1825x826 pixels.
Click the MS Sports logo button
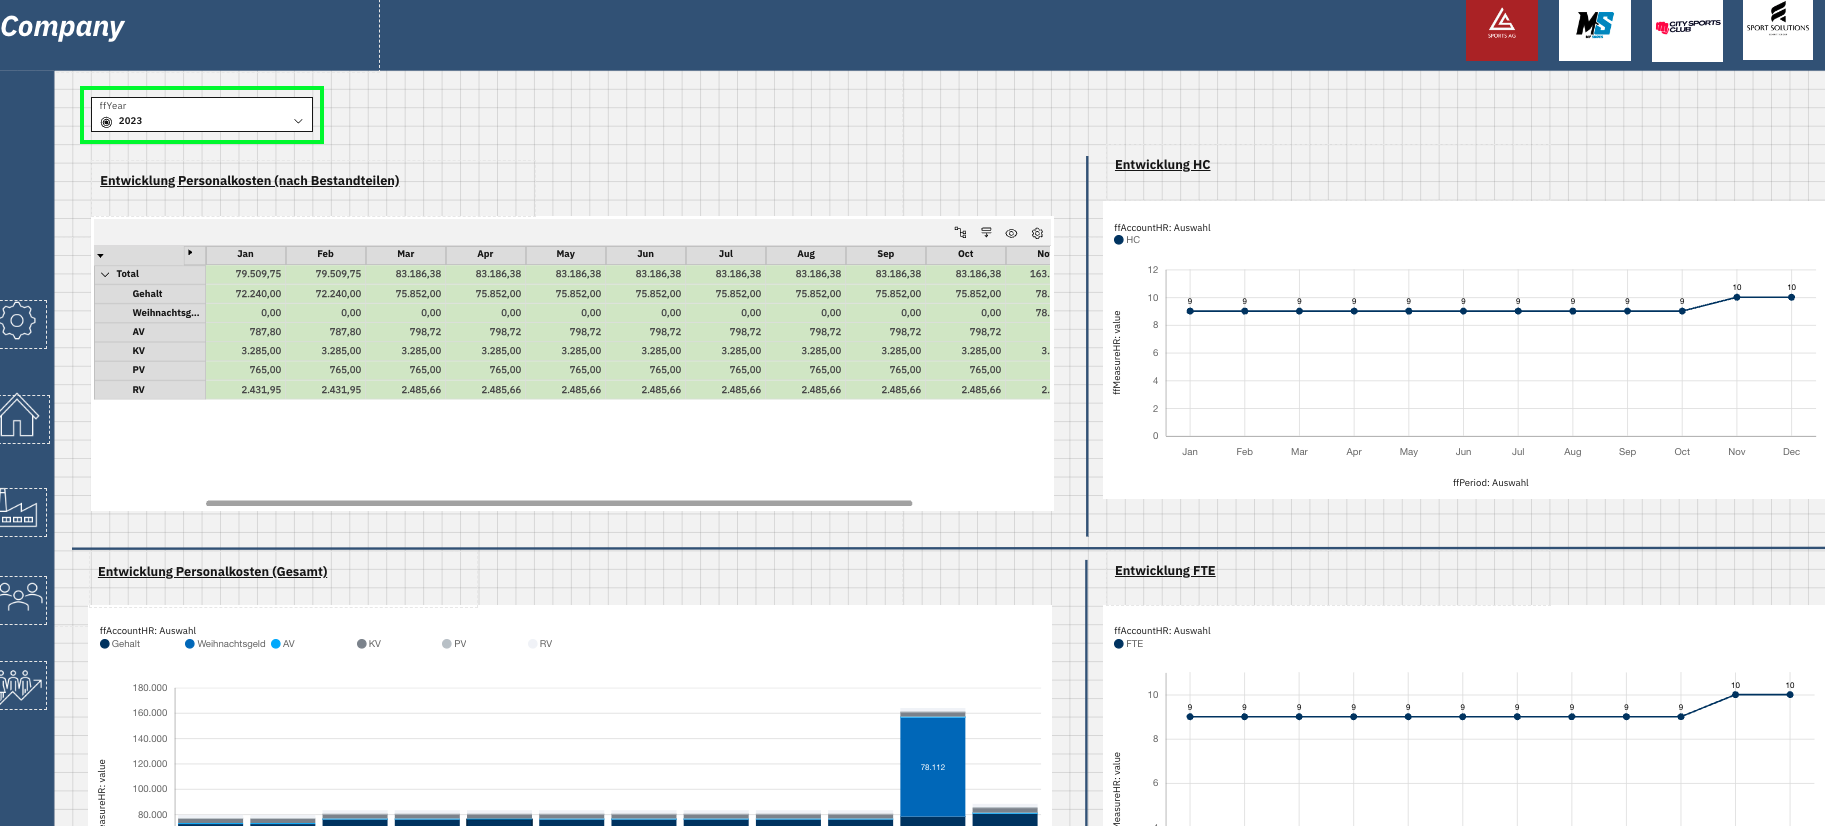(x=1594, y=30)
